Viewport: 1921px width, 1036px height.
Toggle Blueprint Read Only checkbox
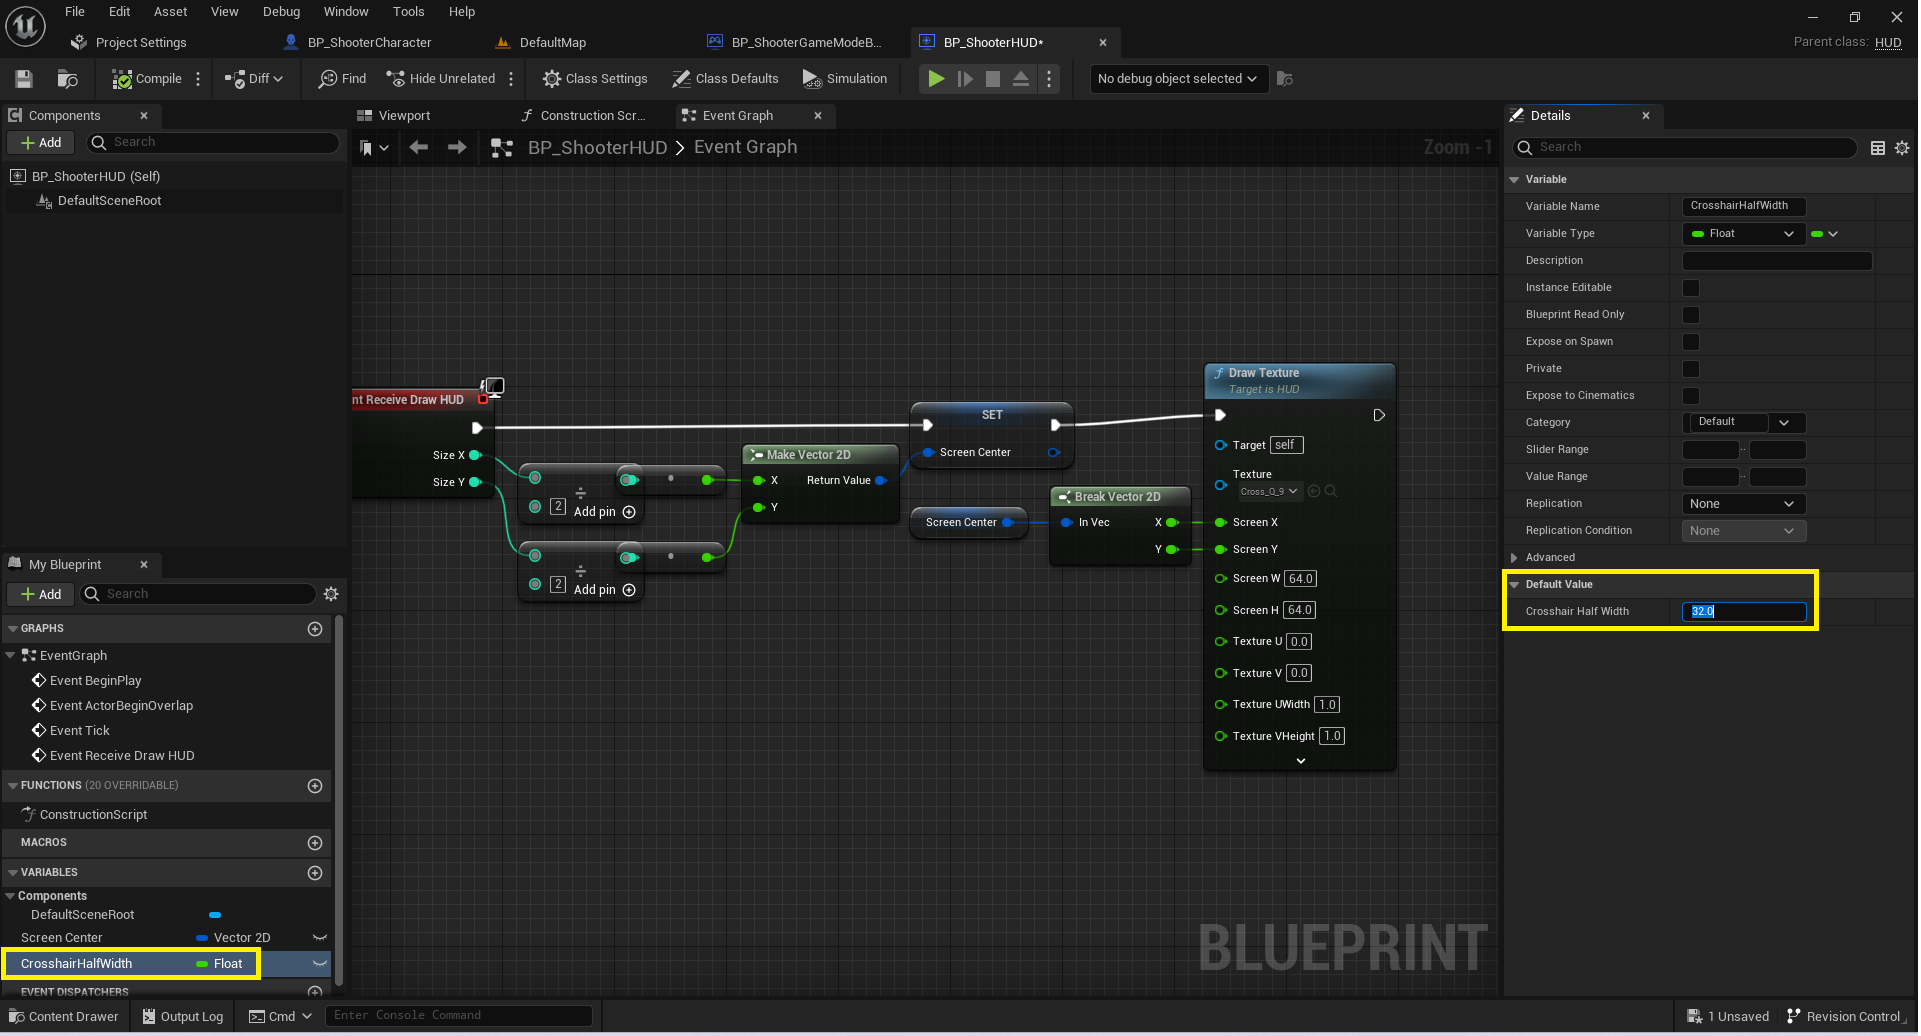(x=1691, y=315)
